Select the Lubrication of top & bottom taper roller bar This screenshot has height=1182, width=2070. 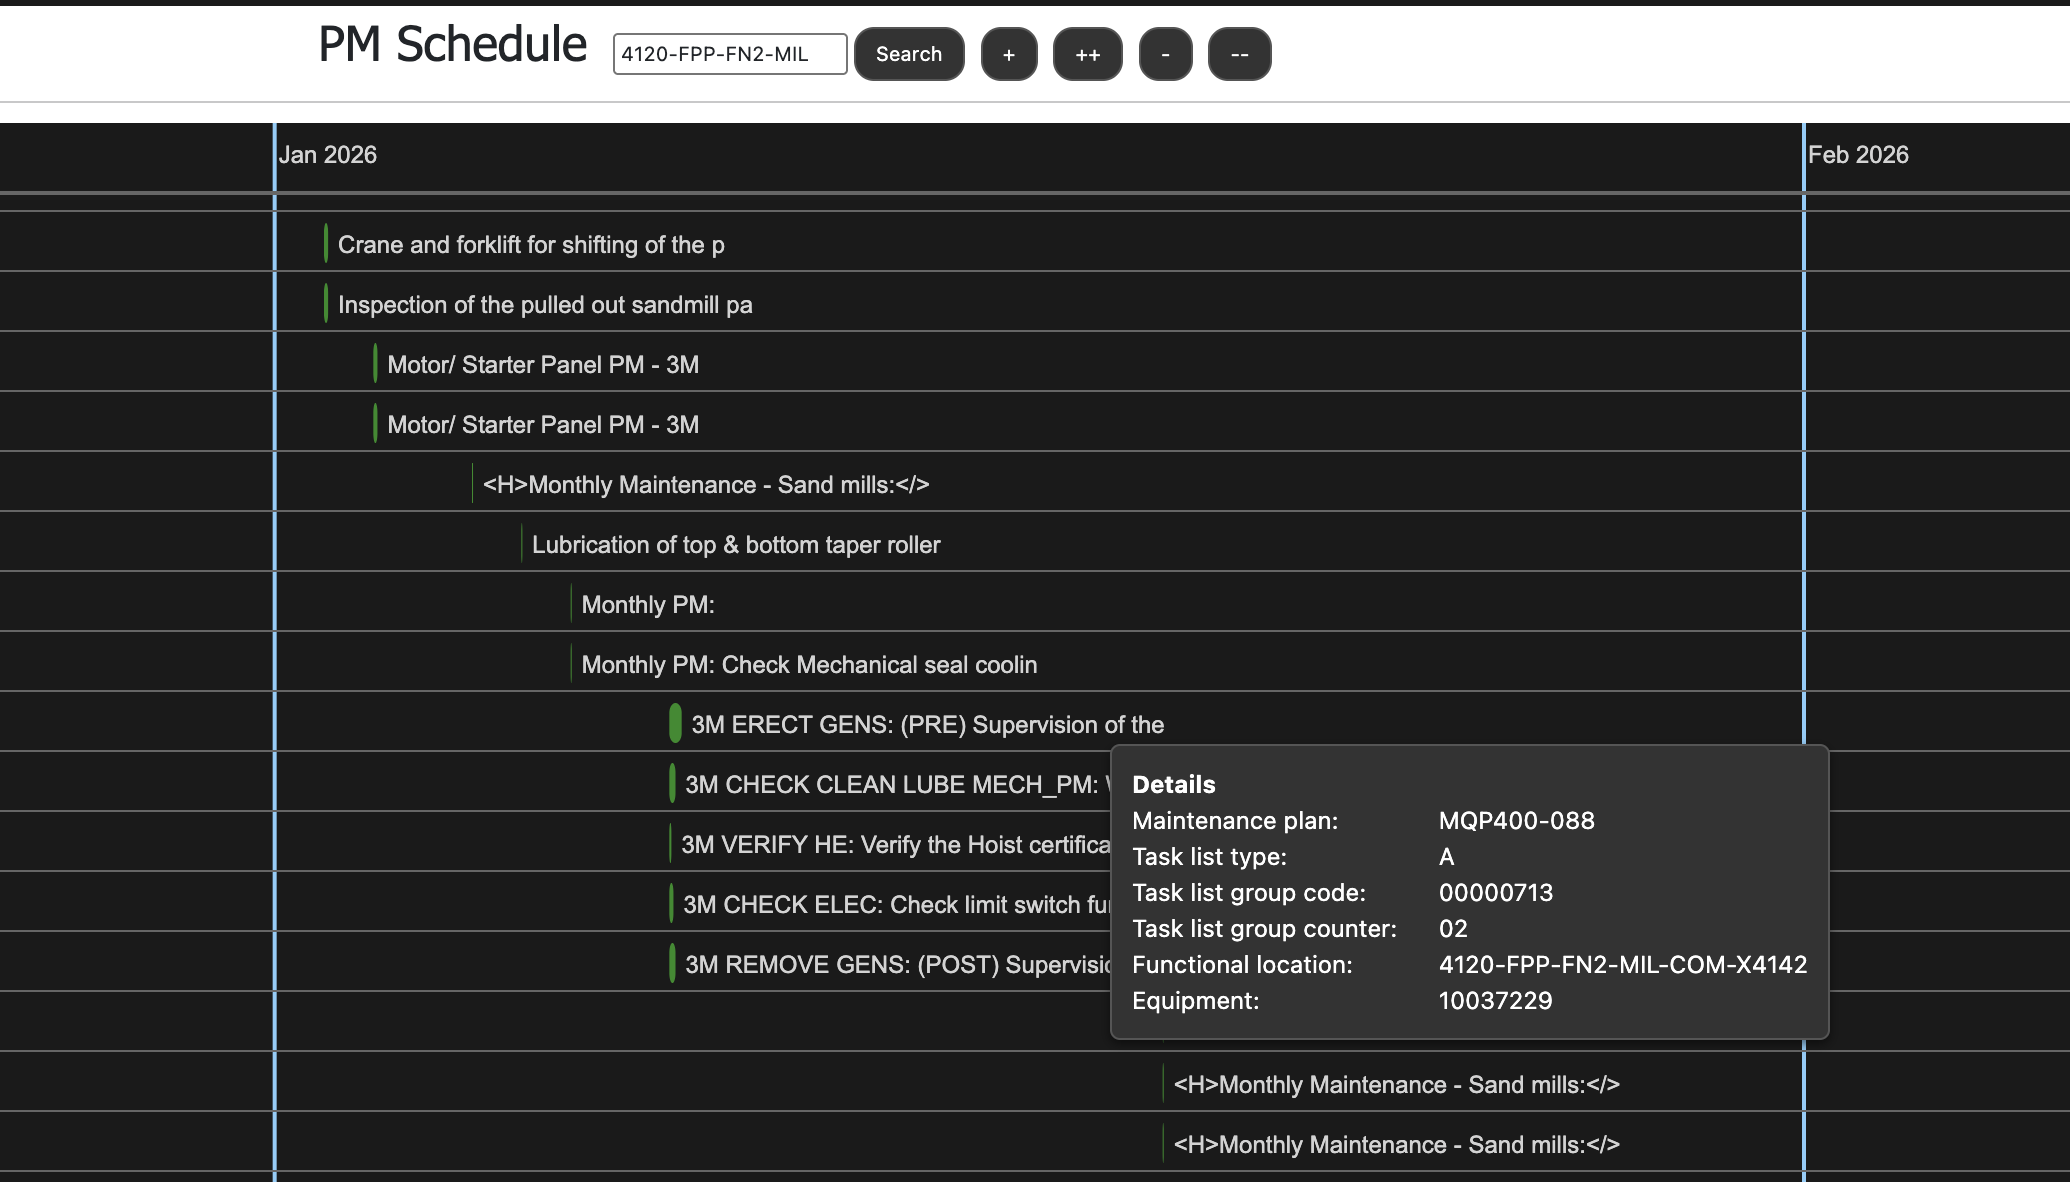click(521, 543)
